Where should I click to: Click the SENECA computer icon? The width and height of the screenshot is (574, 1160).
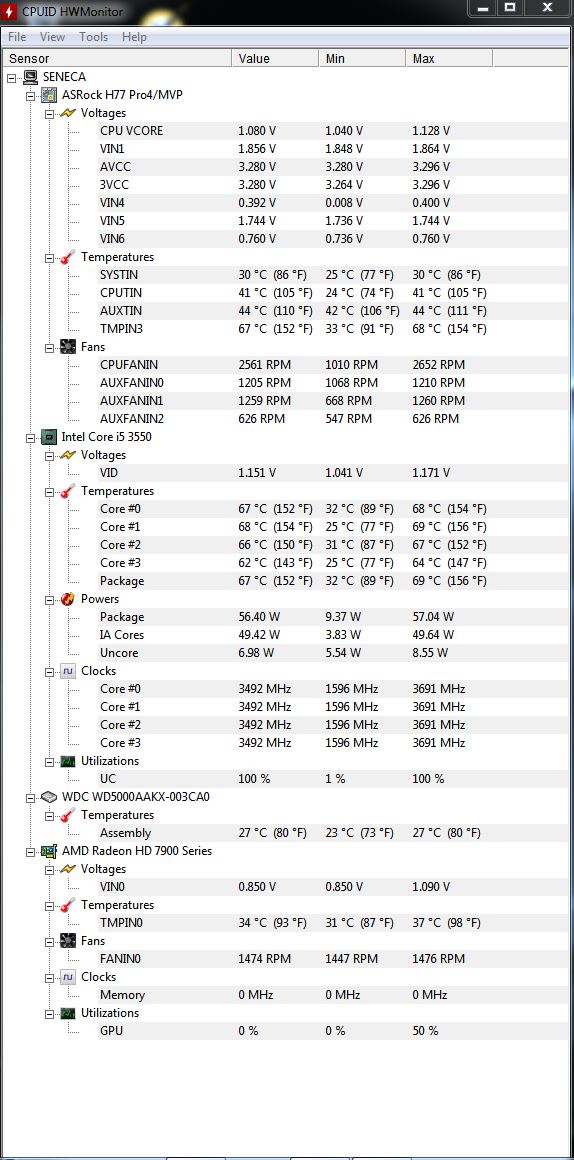pyautogui.click(x=31, y=77)
